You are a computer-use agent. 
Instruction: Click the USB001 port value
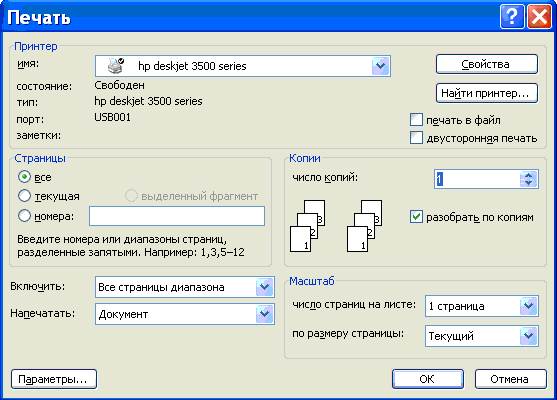coord(112,117)
